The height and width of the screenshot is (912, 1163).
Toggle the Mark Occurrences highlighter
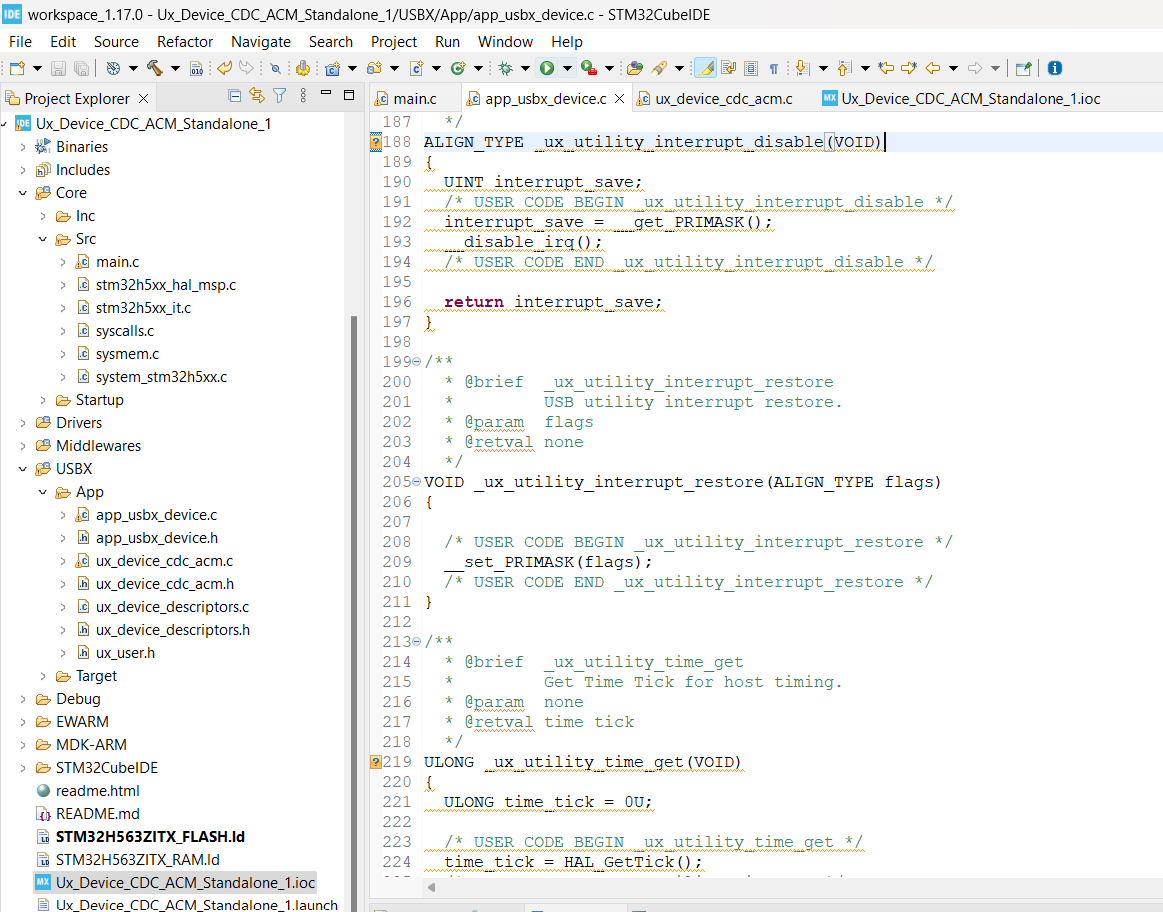click(x=703, y=68)
